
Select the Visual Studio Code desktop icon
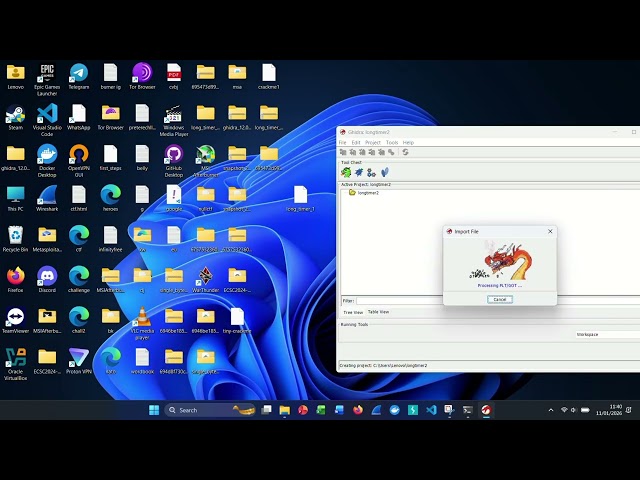tap(47, 120)
